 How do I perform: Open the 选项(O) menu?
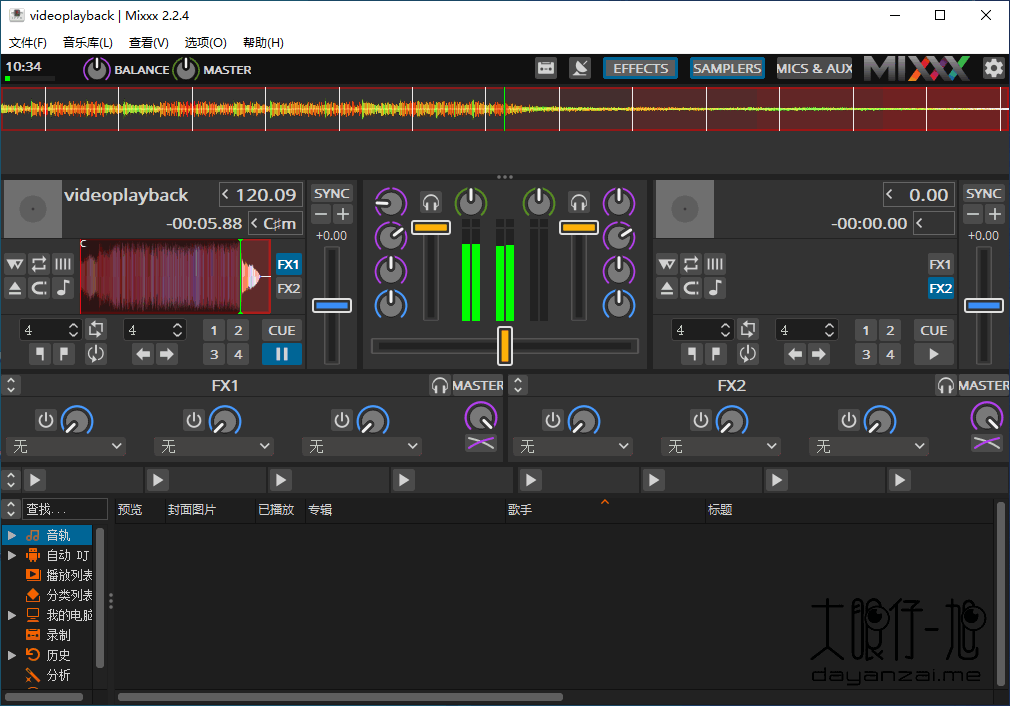pyautogui.click(x=205, y=43)
